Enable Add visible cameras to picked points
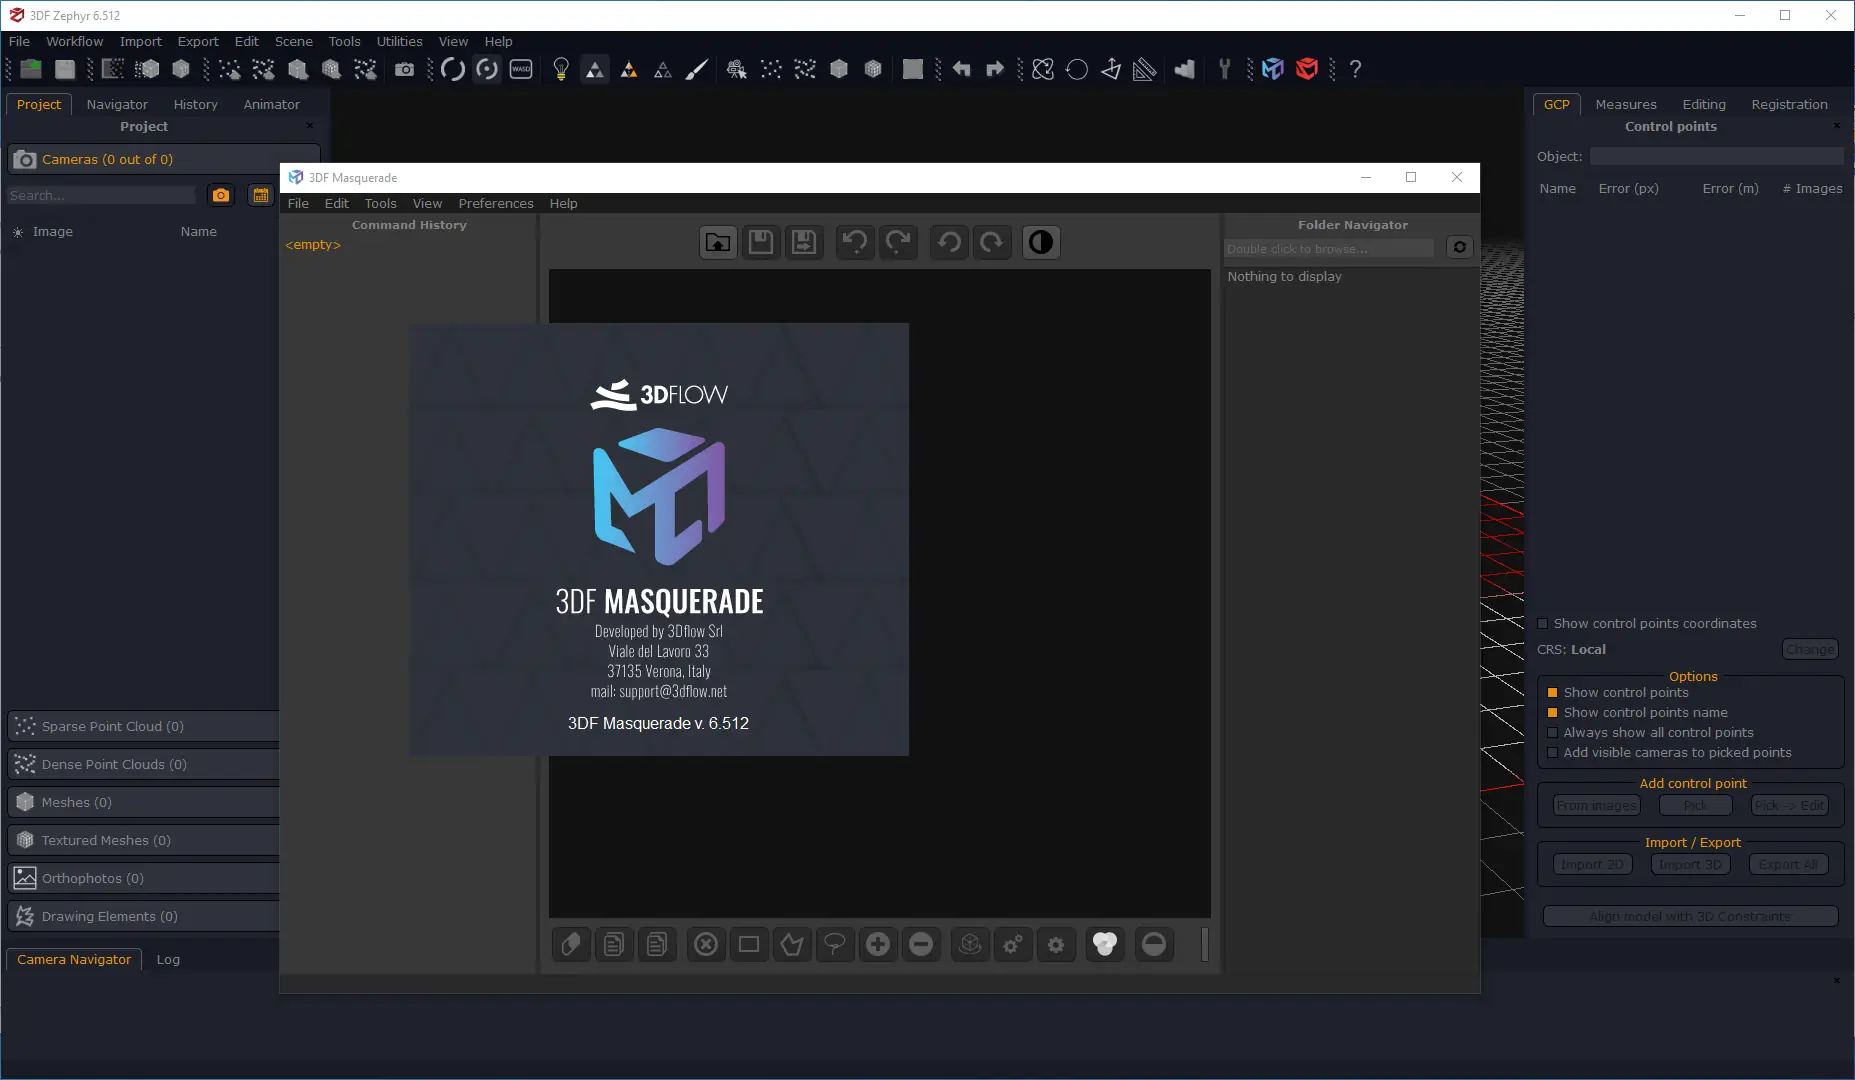The height and width of the screenshot is (1080, 1855). coord(1552,752)
